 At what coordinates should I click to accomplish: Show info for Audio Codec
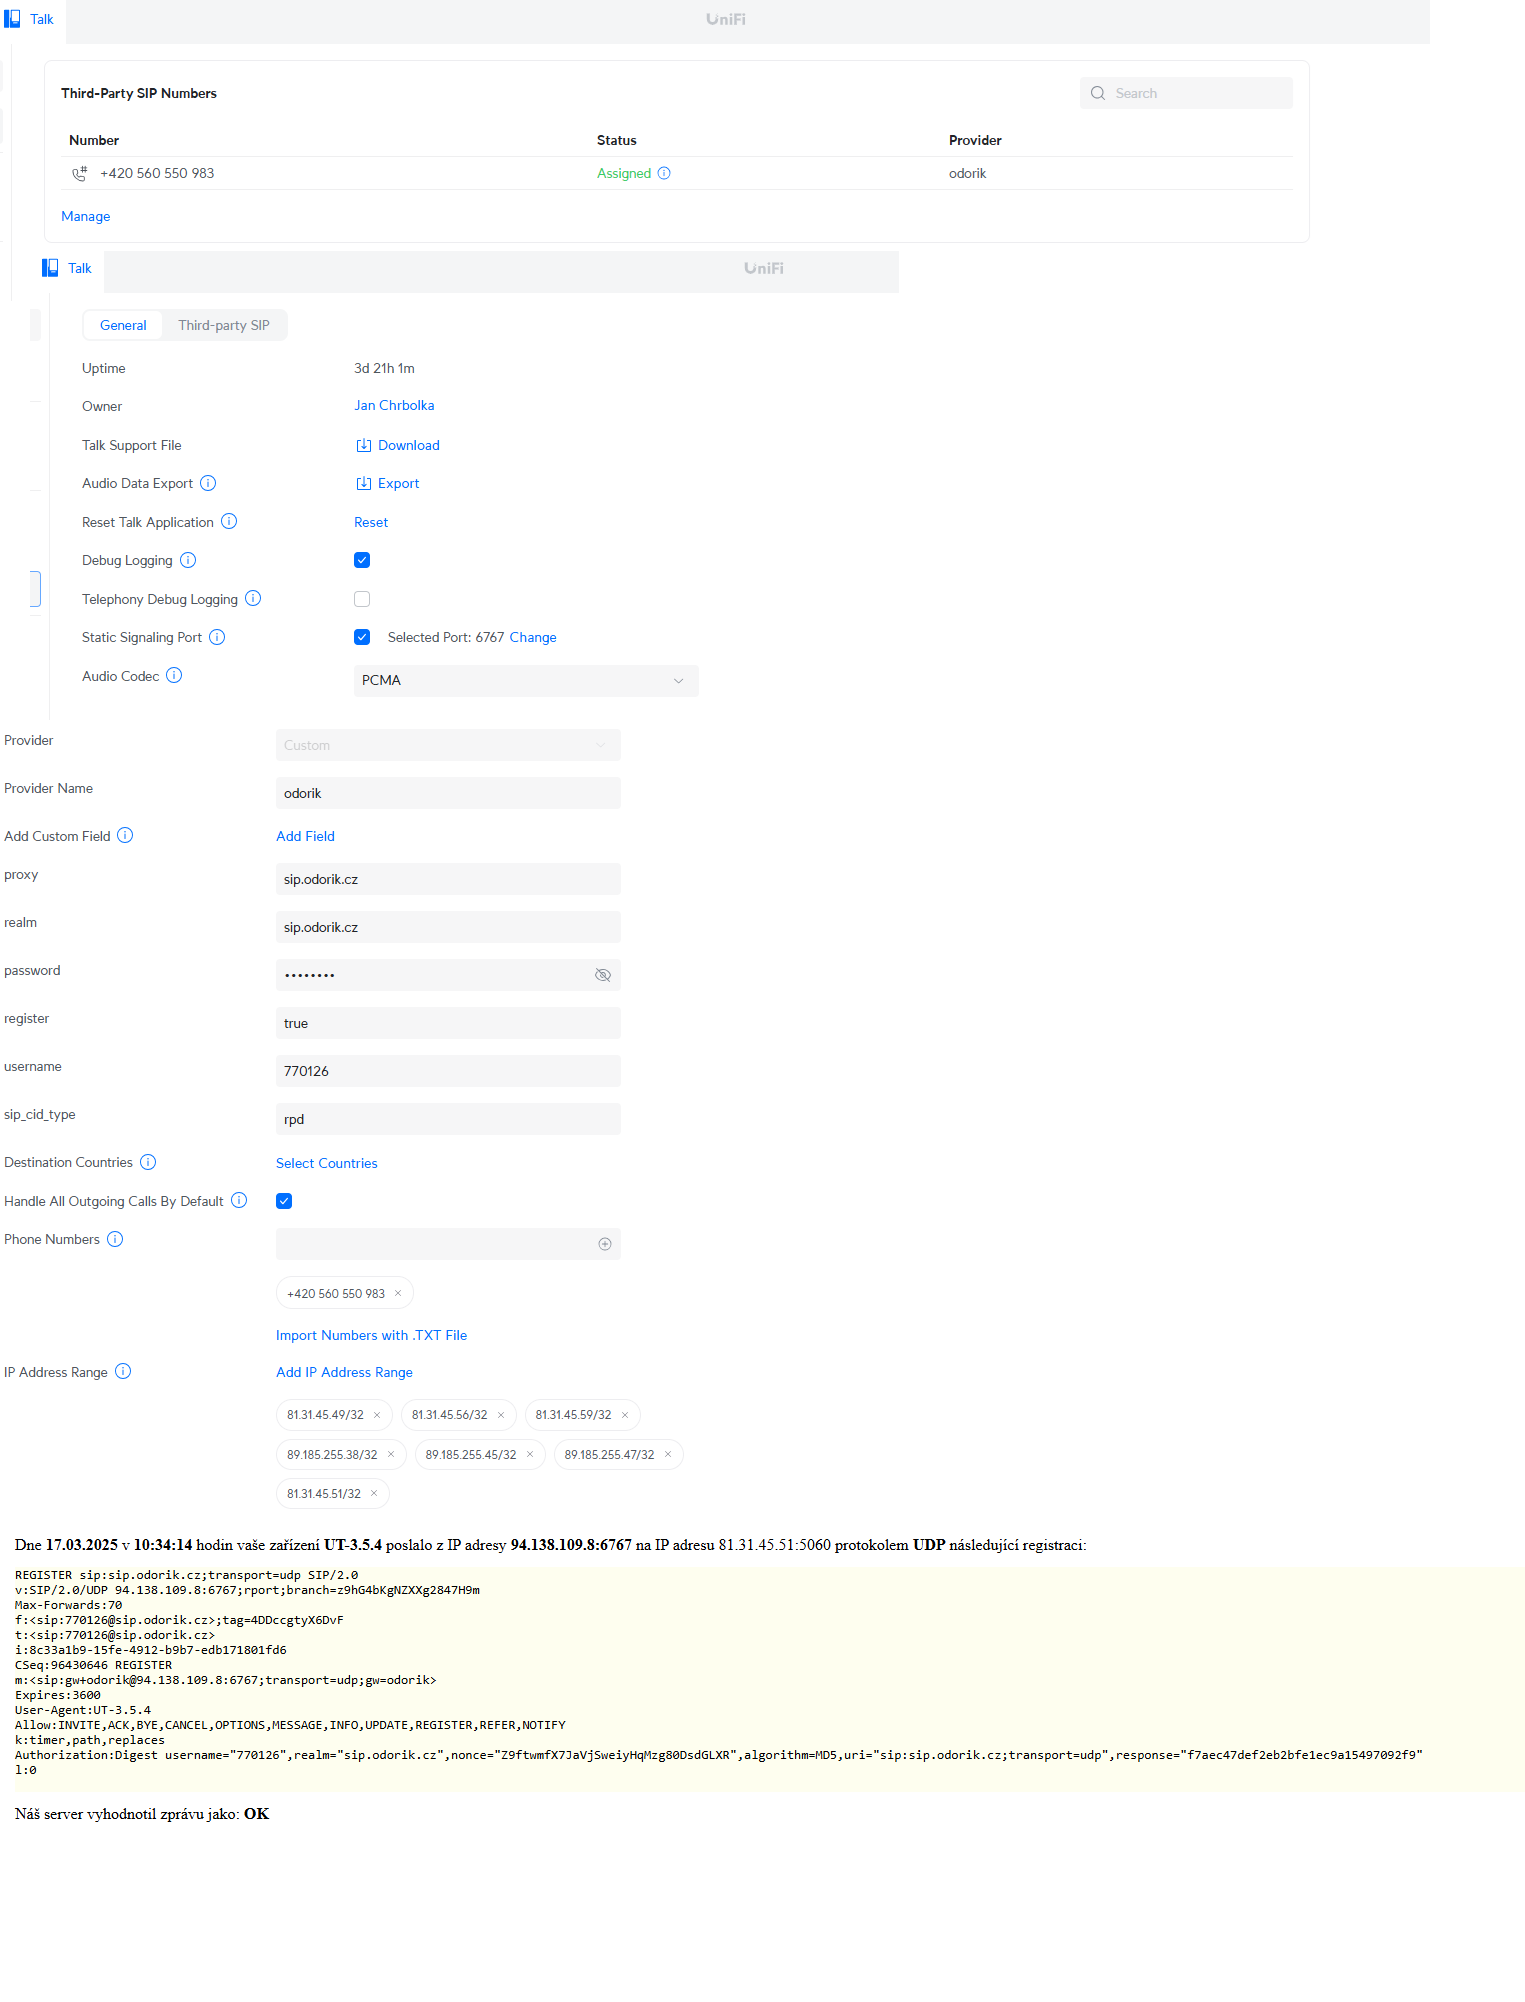coord(174,675)
